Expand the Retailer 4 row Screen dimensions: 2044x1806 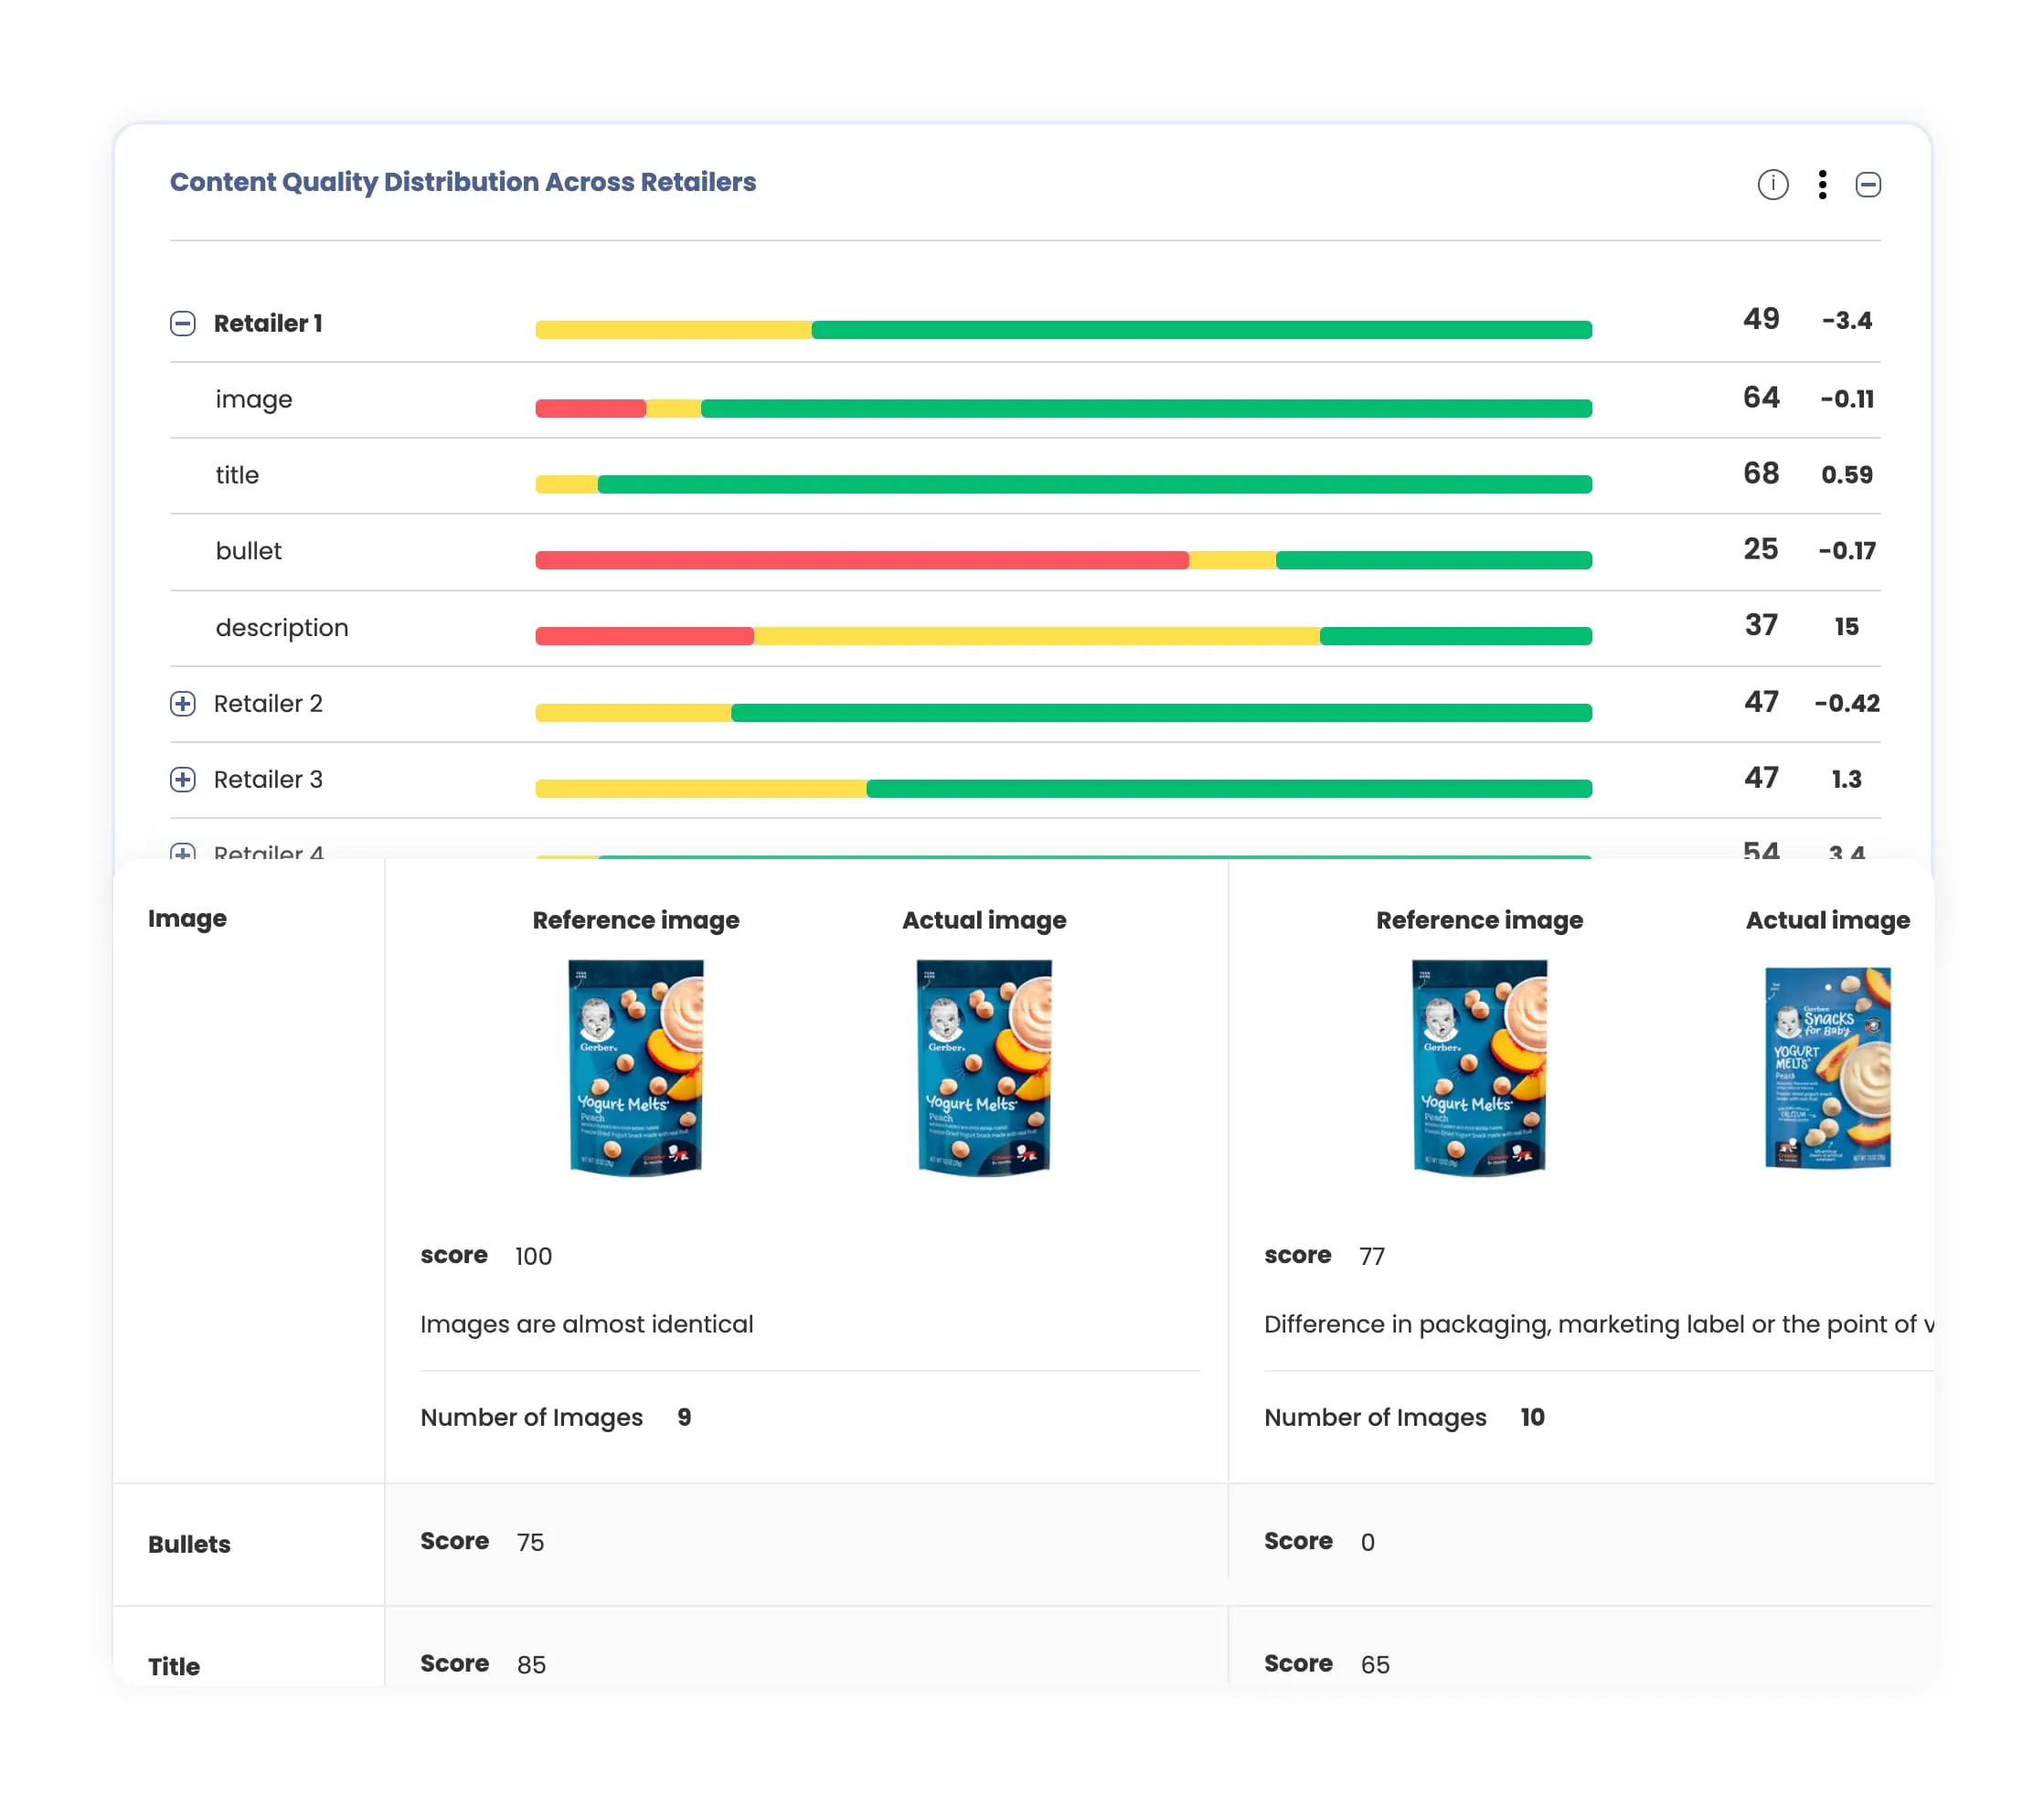point(182,852)
